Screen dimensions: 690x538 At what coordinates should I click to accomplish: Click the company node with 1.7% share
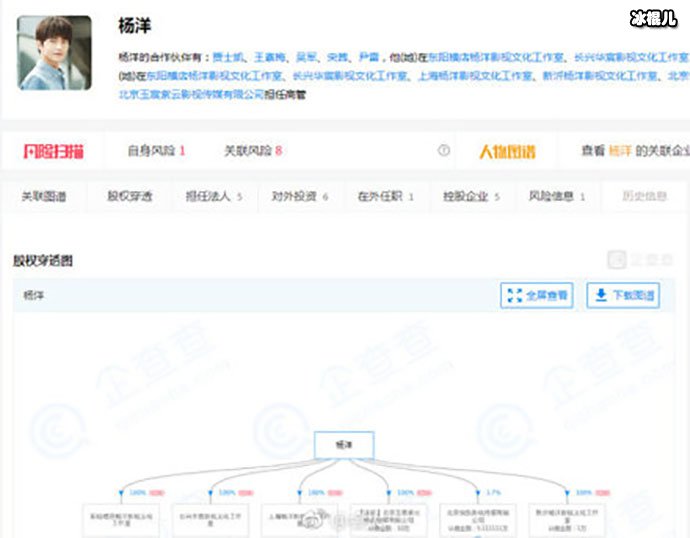coord(477,521)
